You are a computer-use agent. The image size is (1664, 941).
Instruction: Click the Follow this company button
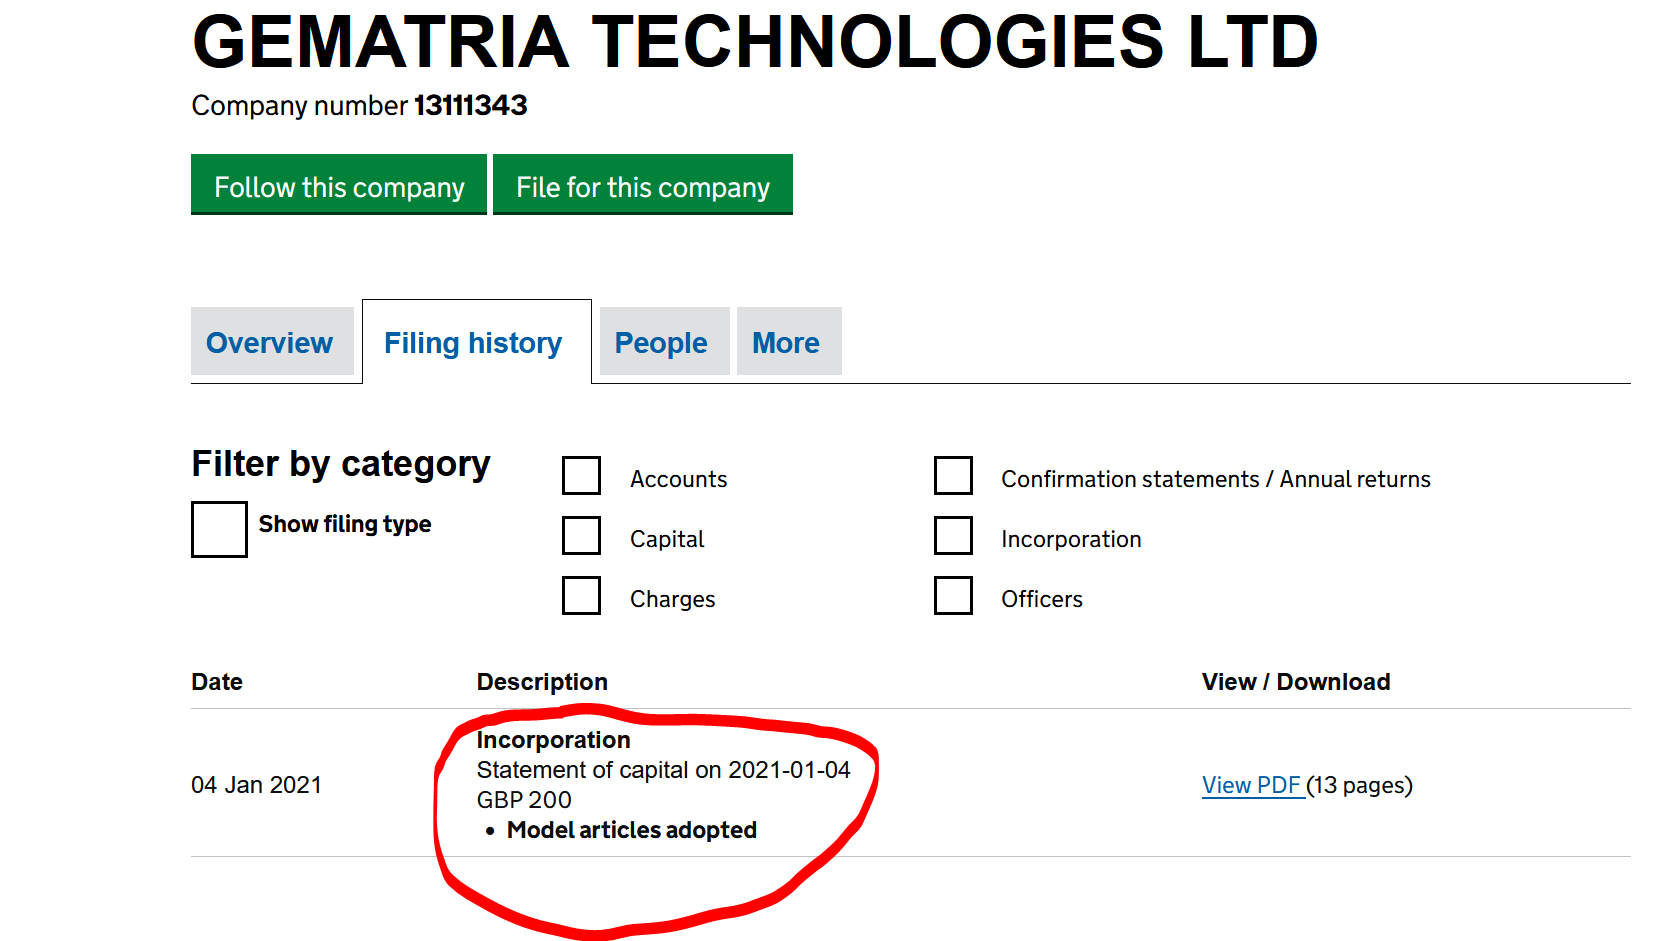(339, 185)
